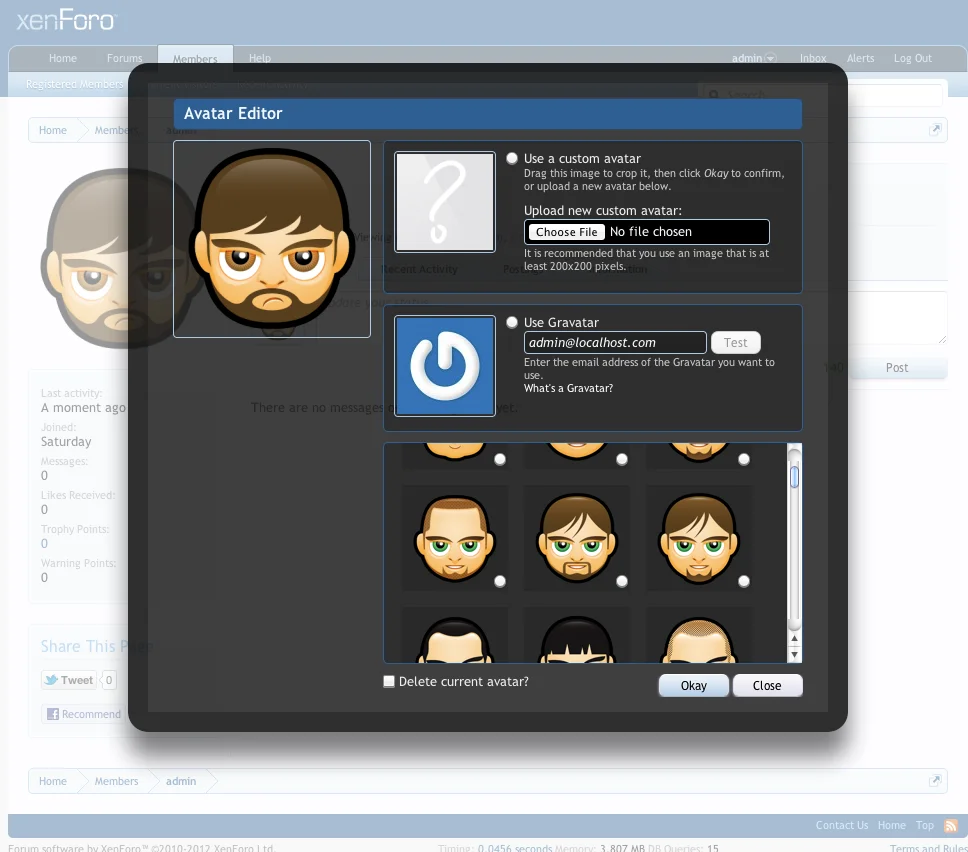Open the Home tab in navigation
The image size is (968, 852).
click(63, 58)
